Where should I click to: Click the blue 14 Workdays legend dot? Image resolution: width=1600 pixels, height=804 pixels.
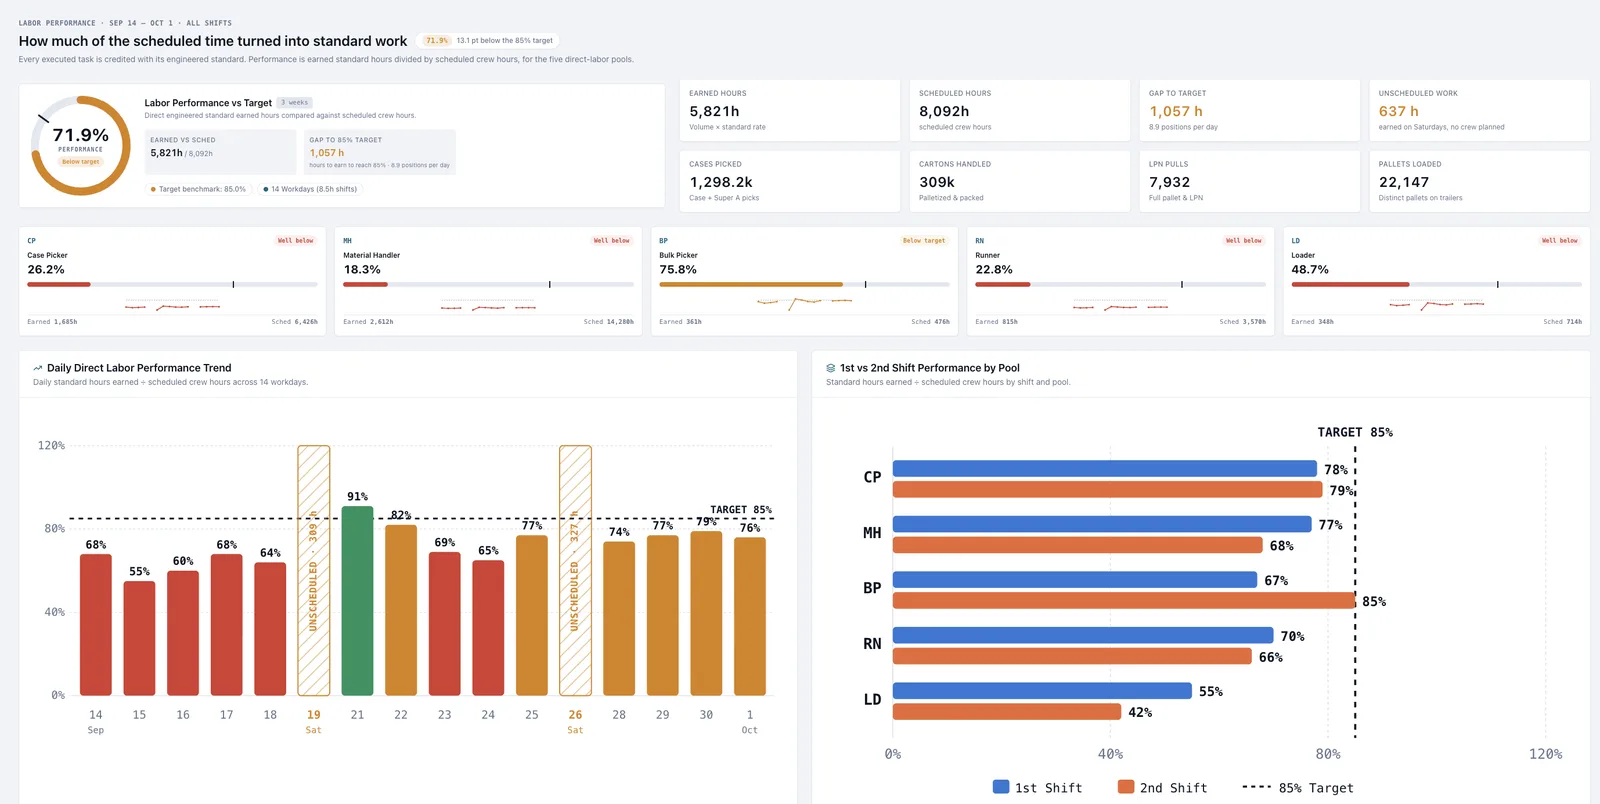[x=265, y=189]
